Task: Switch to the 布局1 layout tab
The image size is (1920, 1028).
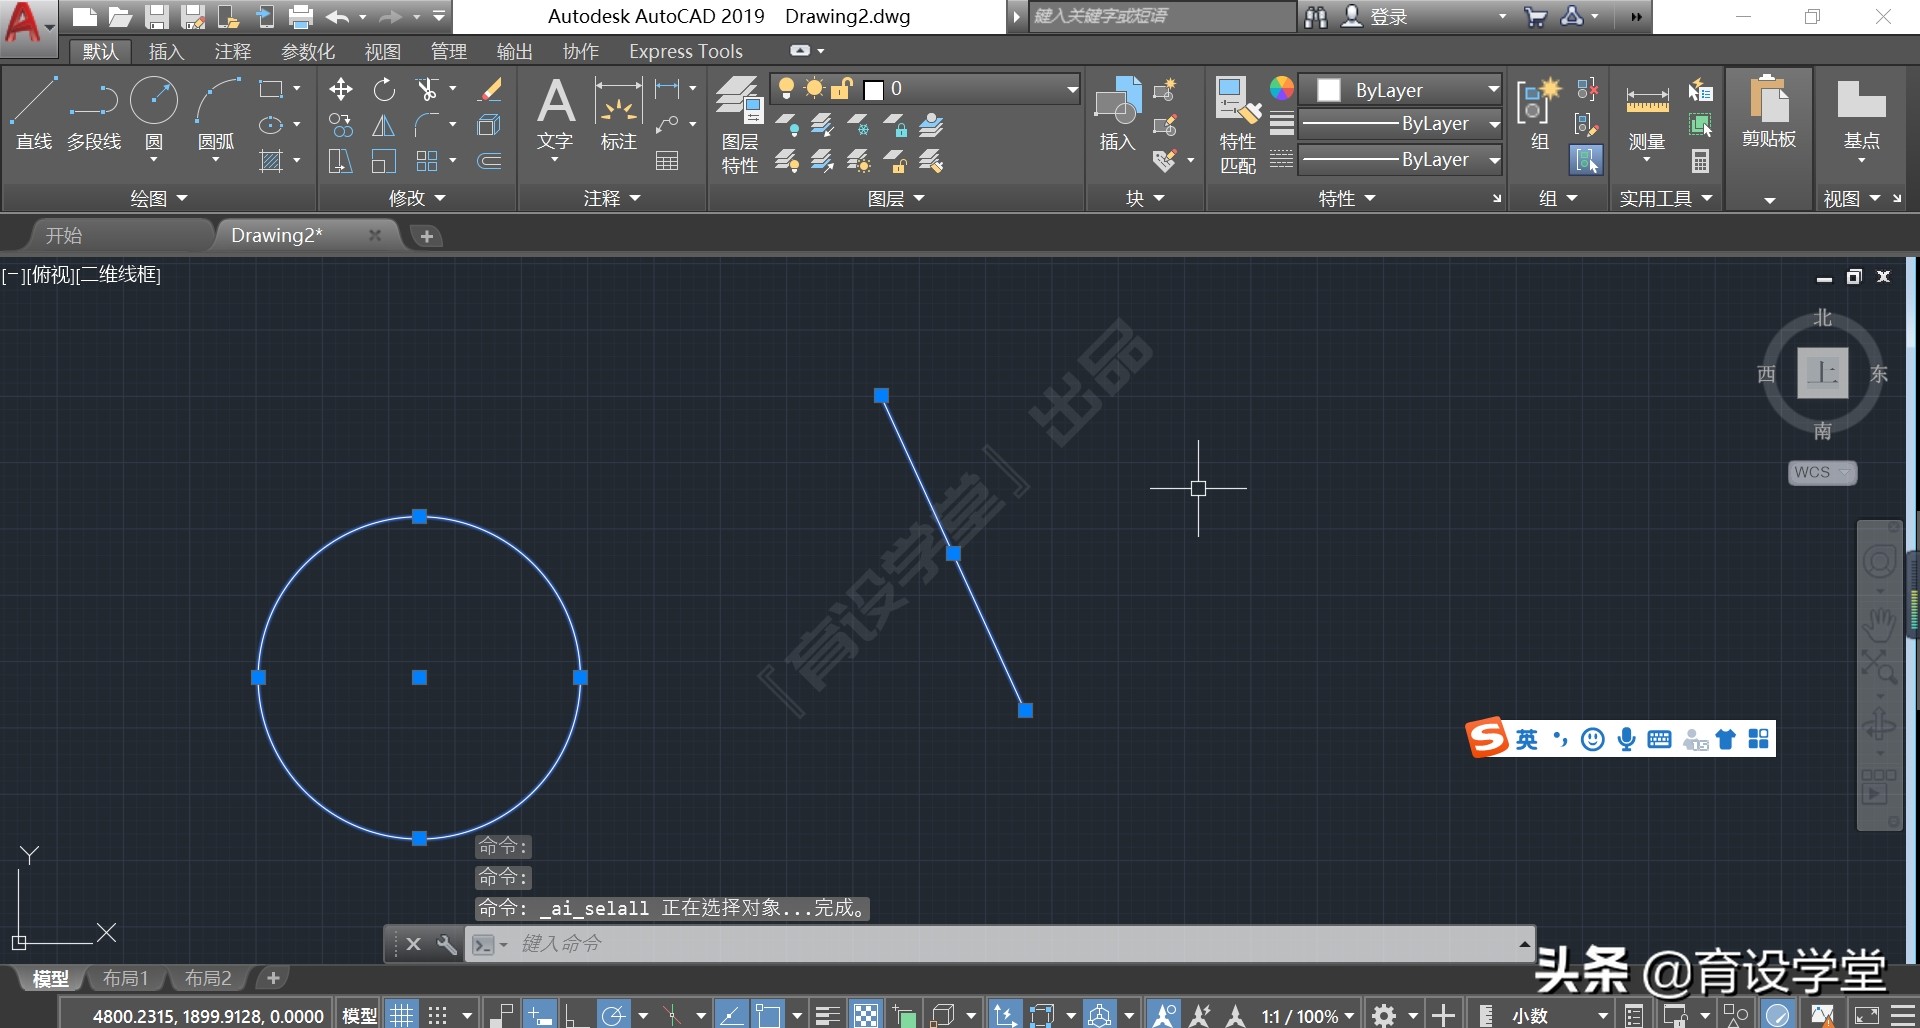Action: 125,978
